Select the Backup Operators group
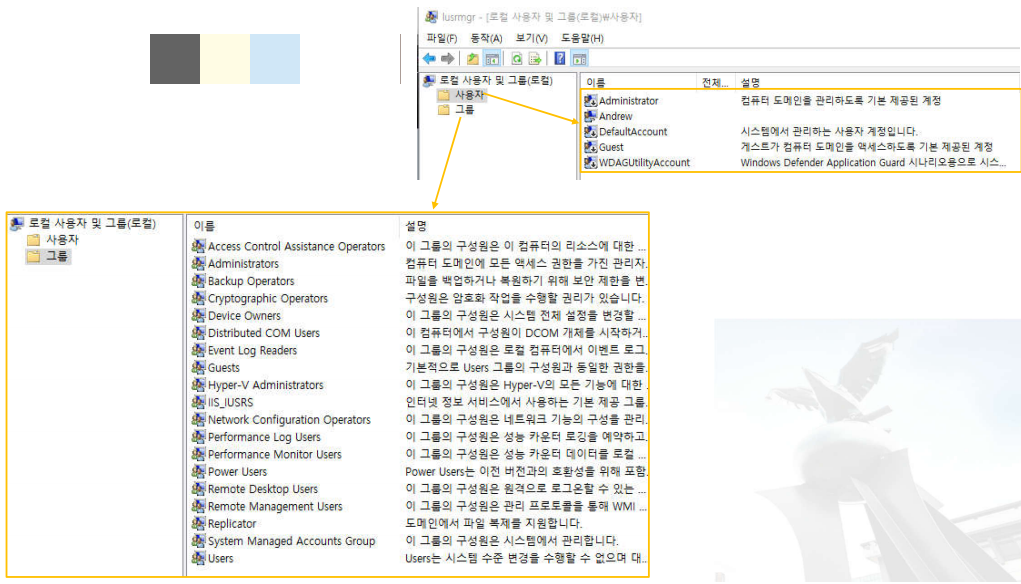Screen dimensions: 1021x584 243,281
